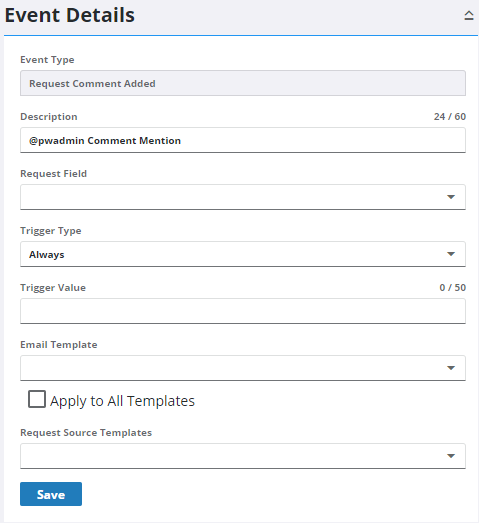The image size is (479, 523).
Task: Click the Request Source Templates dropdown arrow
Action: 451,456
